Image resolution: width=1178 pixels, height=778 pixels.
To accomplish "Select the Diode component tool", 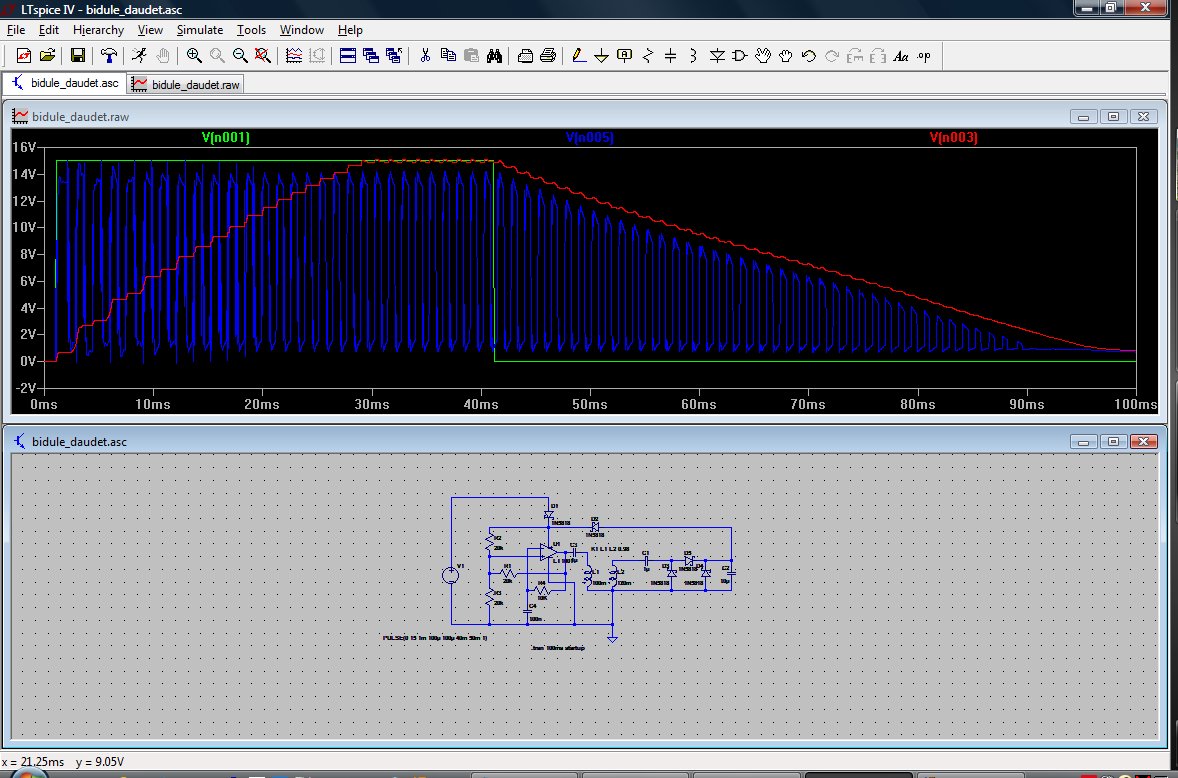I will tap(717, 56).
